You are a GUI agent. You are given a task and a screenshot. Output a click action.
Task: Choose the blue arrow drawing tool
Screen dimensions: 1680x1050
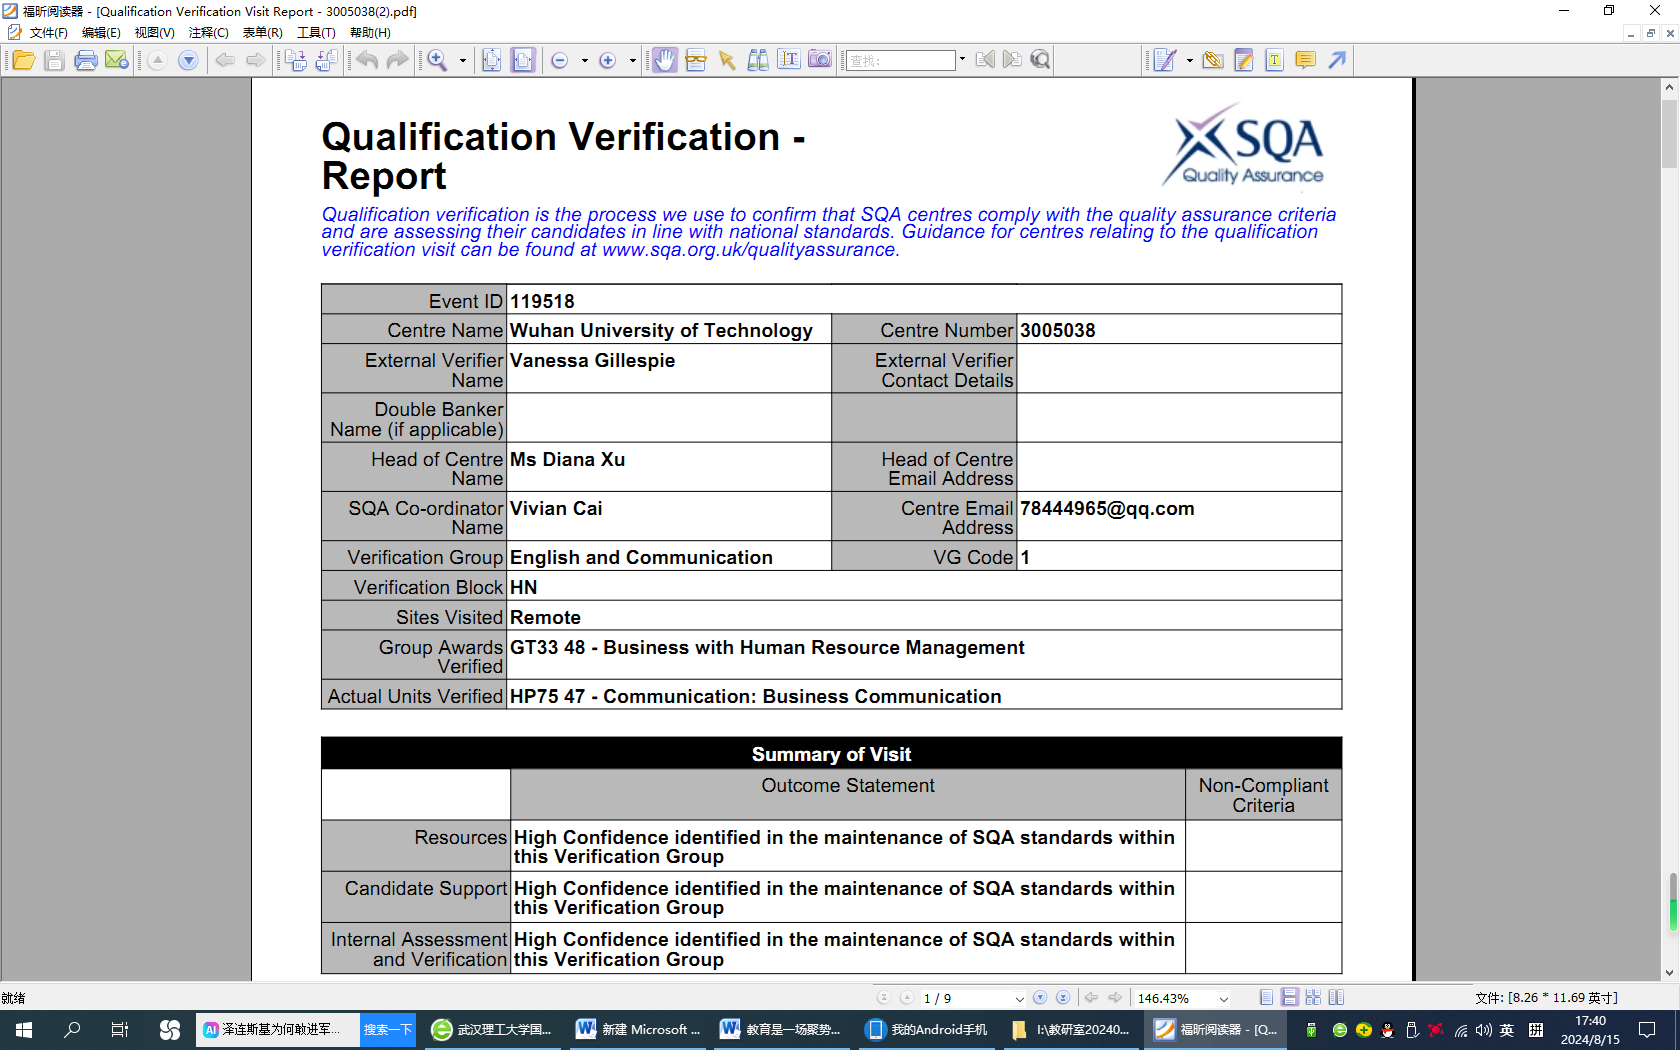(x=1337, y=61)
